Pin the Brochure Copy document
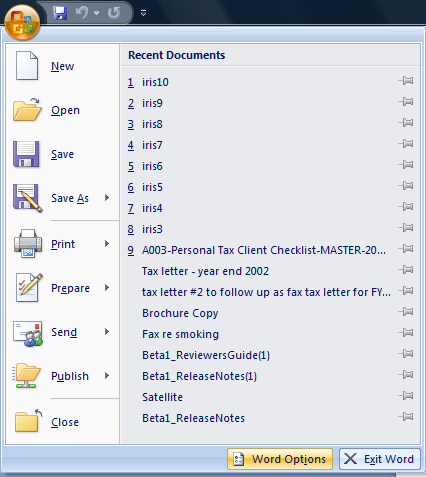426x477 pixels. [406, 312]
